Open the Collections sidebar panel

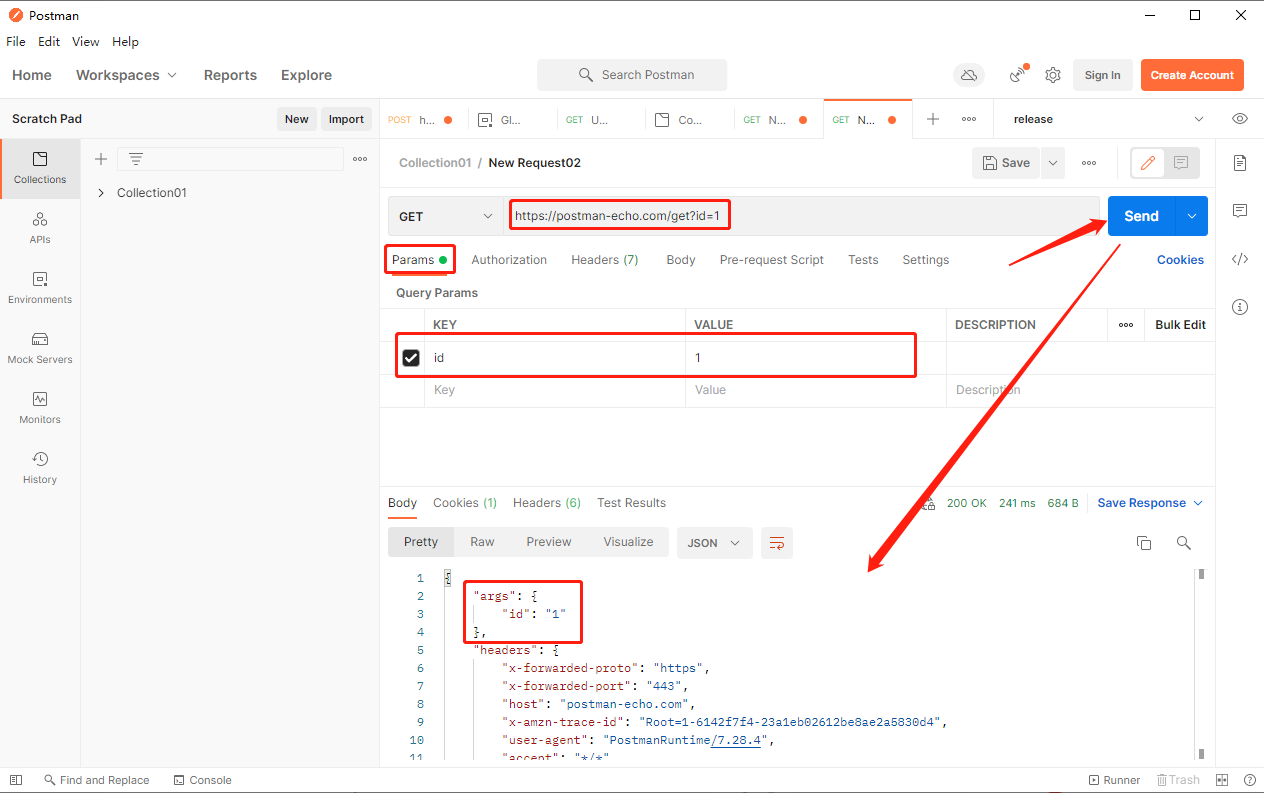click(40, 168)
